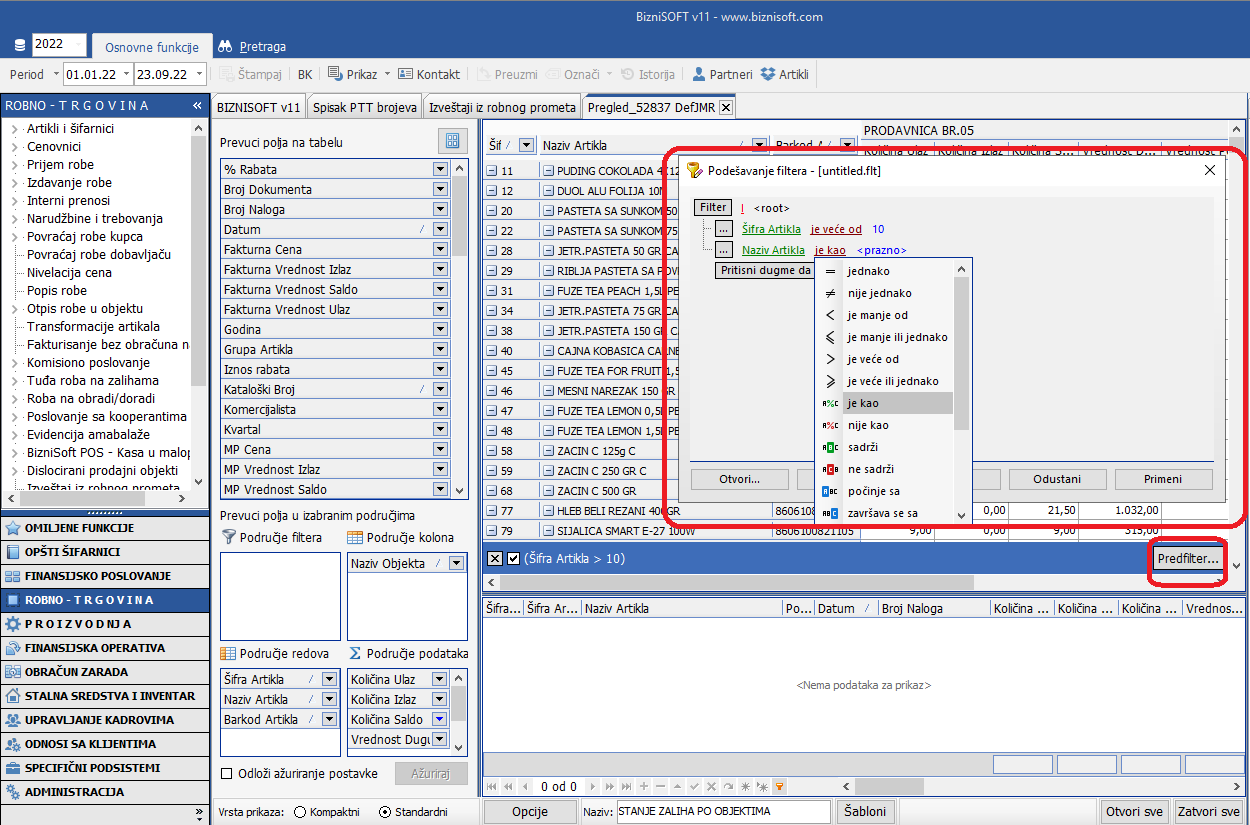Image resolution: width=1250 pixels, height=825 pixels.
Task: Choose 'je veće ili jednako' operator
Action: tap(830, 381)
